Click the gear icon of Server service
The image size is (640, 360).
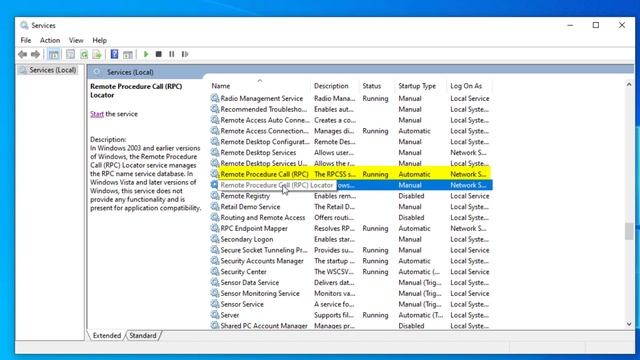click(x=215, y=315)
